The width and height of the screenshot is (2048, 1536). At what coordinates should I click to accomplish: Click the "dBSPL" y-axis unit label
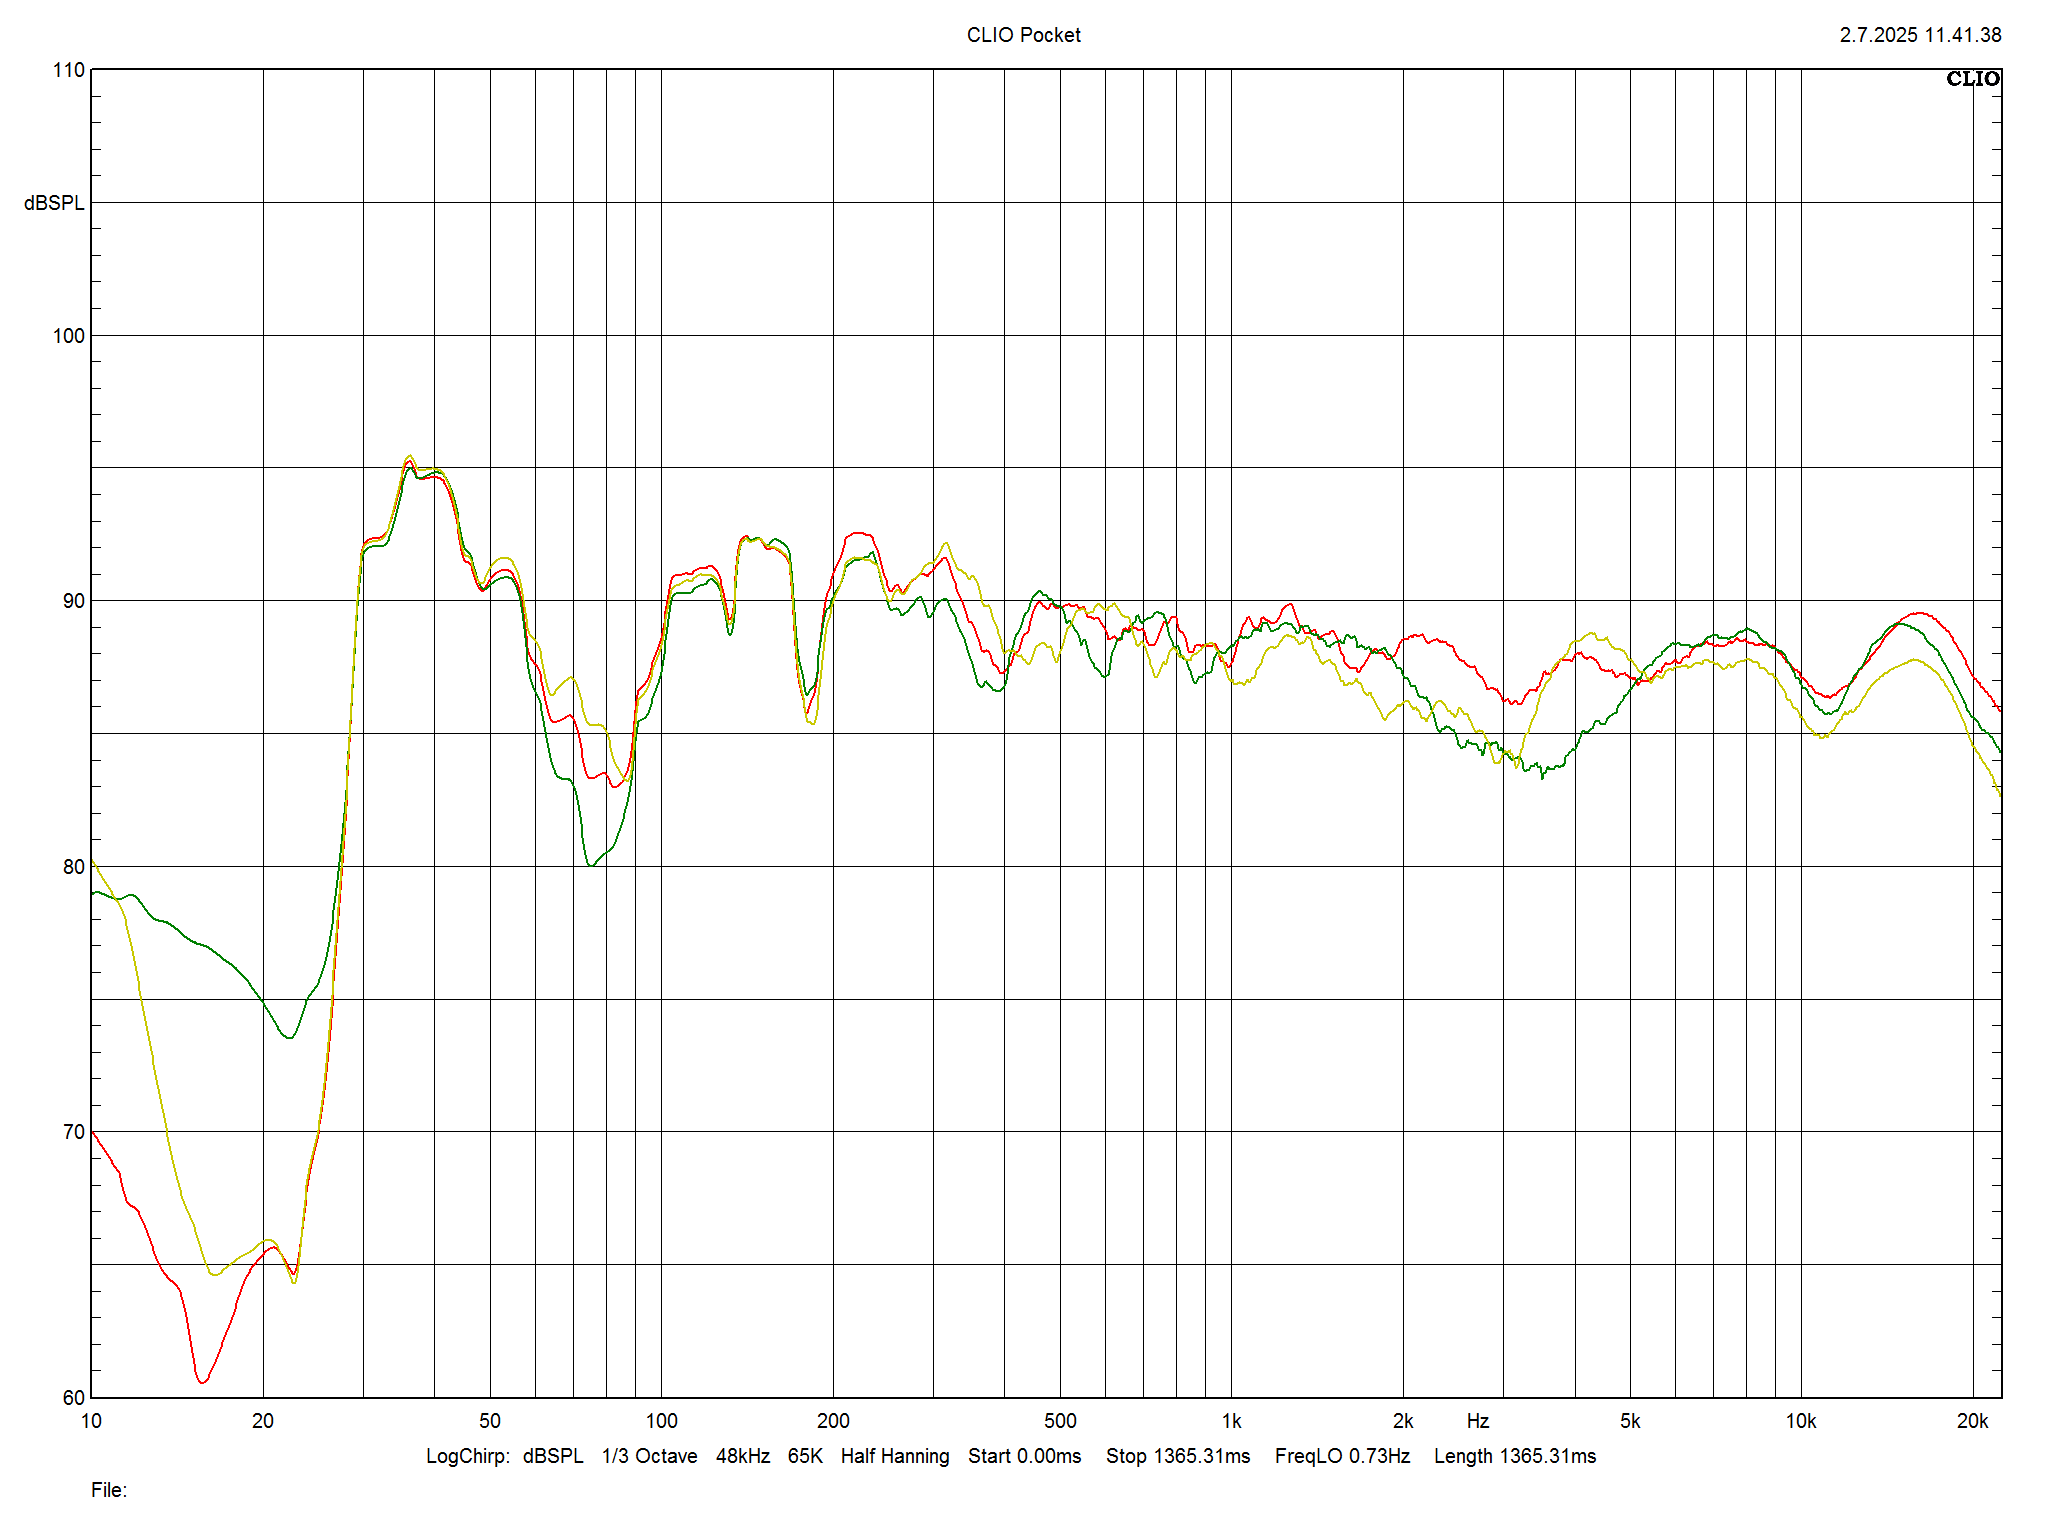(54, 203)
